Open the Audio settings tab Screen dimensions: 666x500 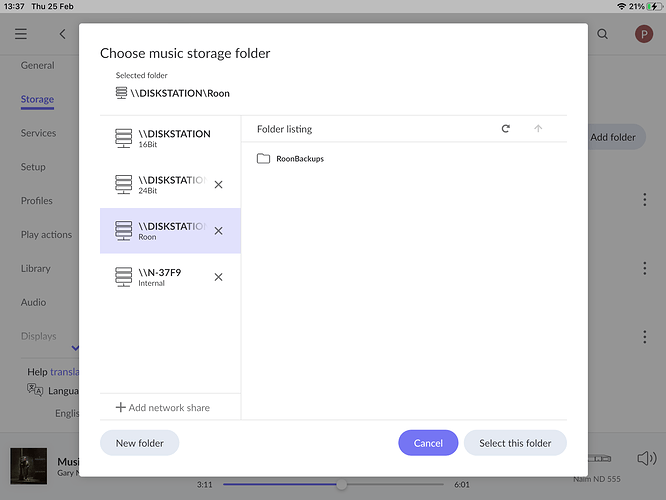point(34,302)
